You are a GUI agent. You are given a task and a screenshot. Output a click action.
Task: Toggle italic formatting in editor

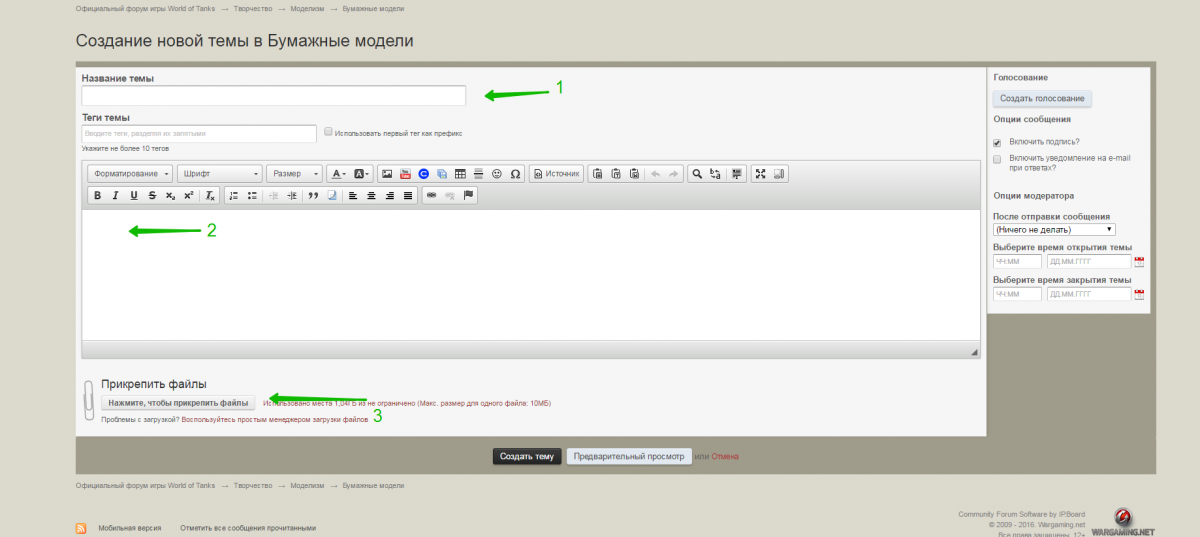click(115, 195)
